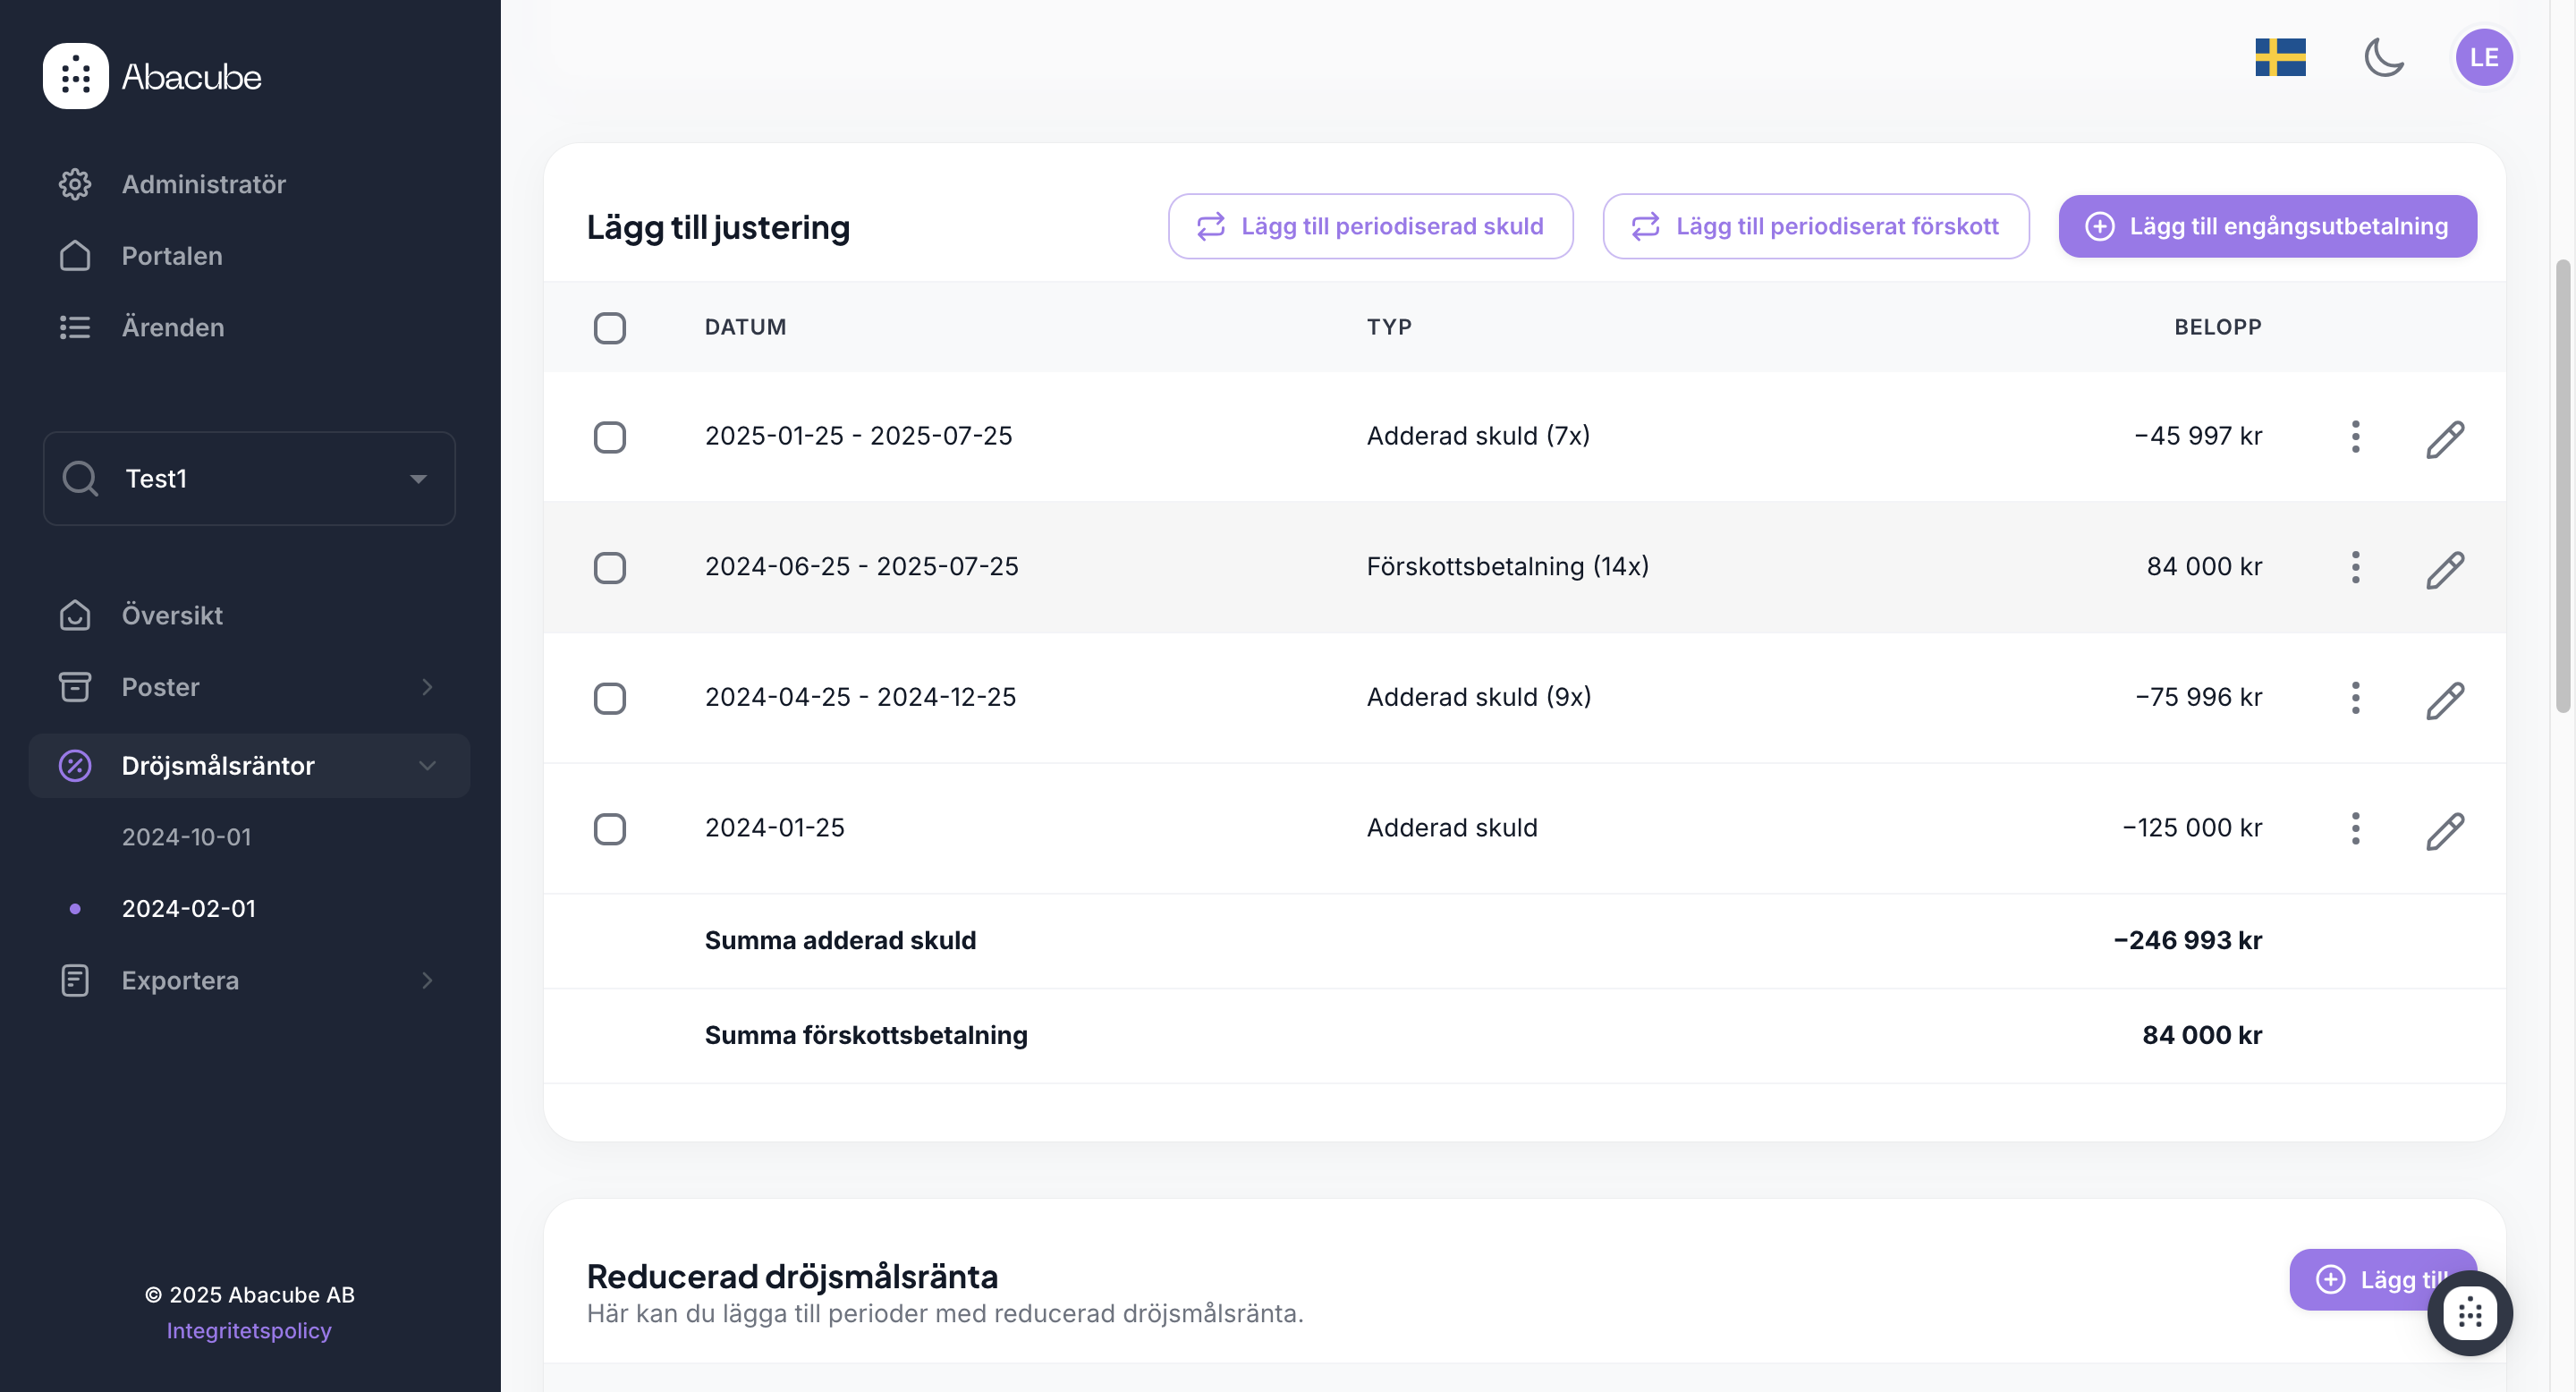Toggle dark mode moon icon
2576x1392 pixels.
coord(2384,57)
